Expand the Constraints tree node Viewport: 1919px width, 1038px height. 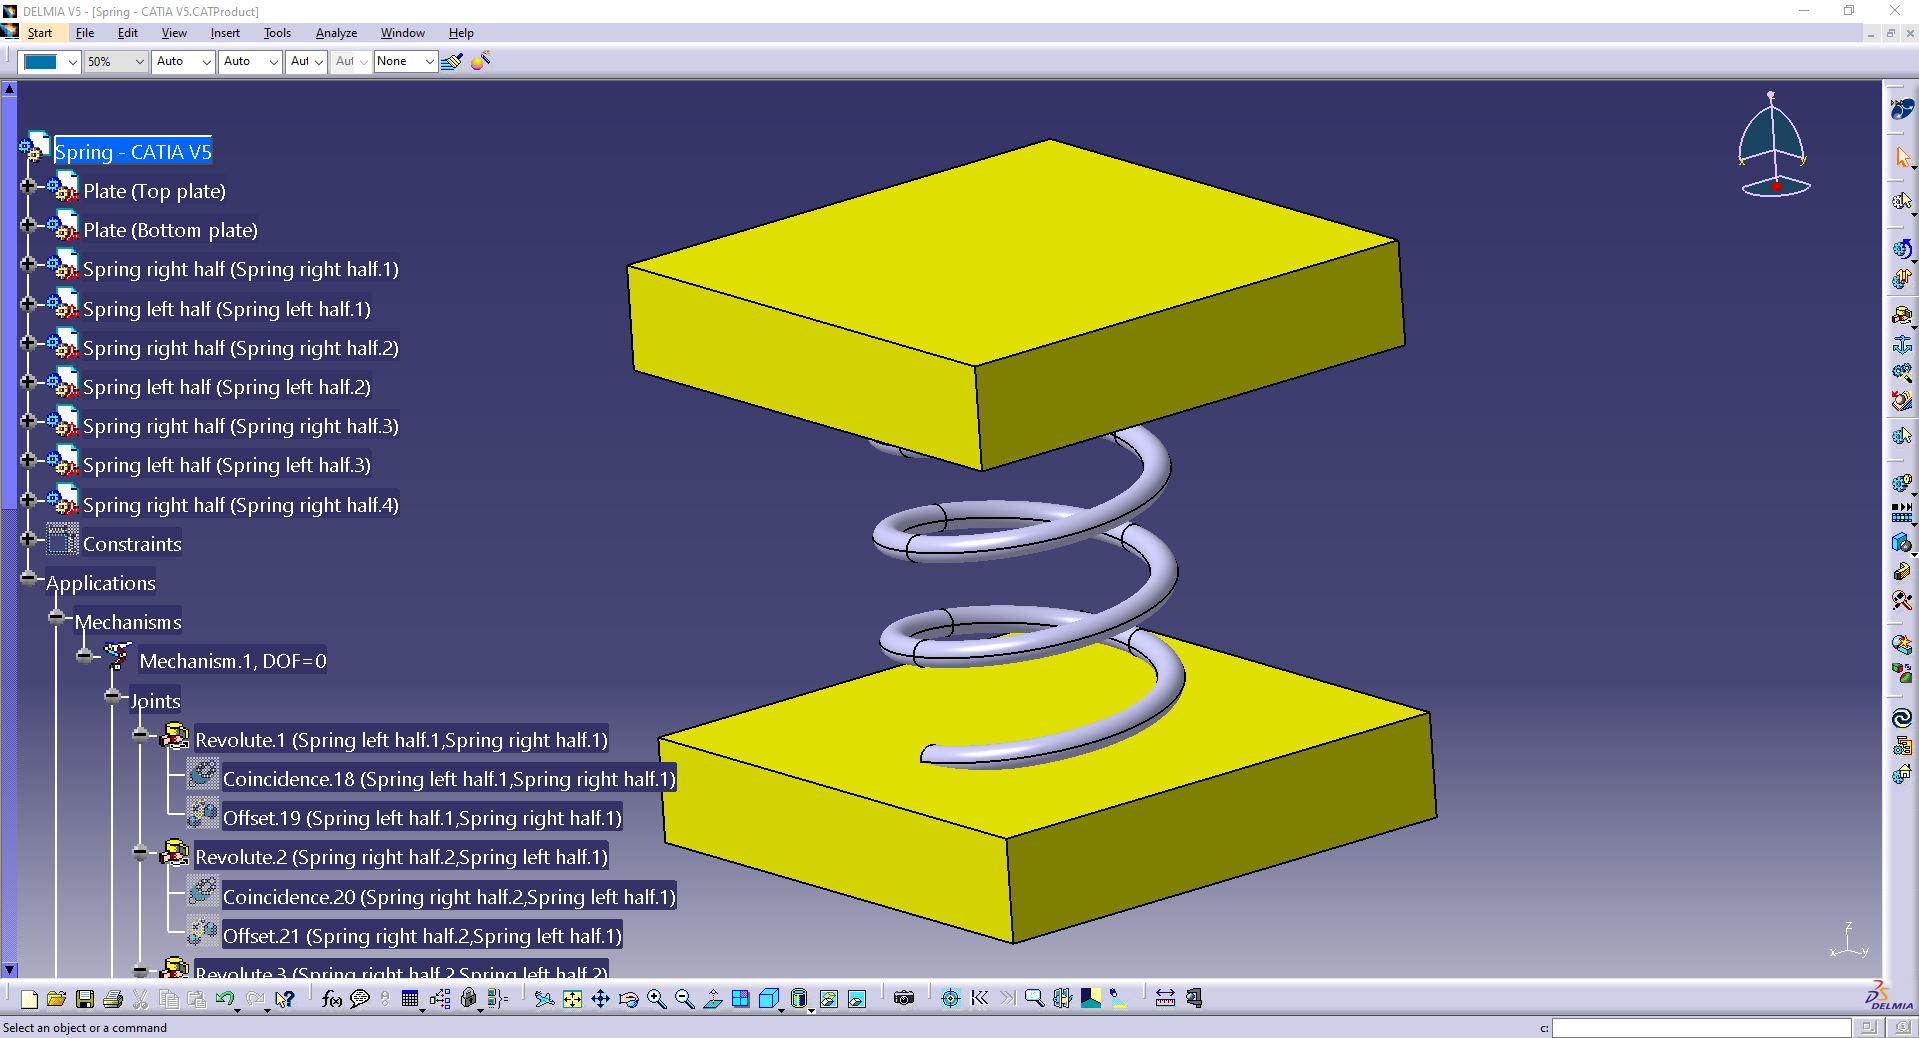coord(28,540)
